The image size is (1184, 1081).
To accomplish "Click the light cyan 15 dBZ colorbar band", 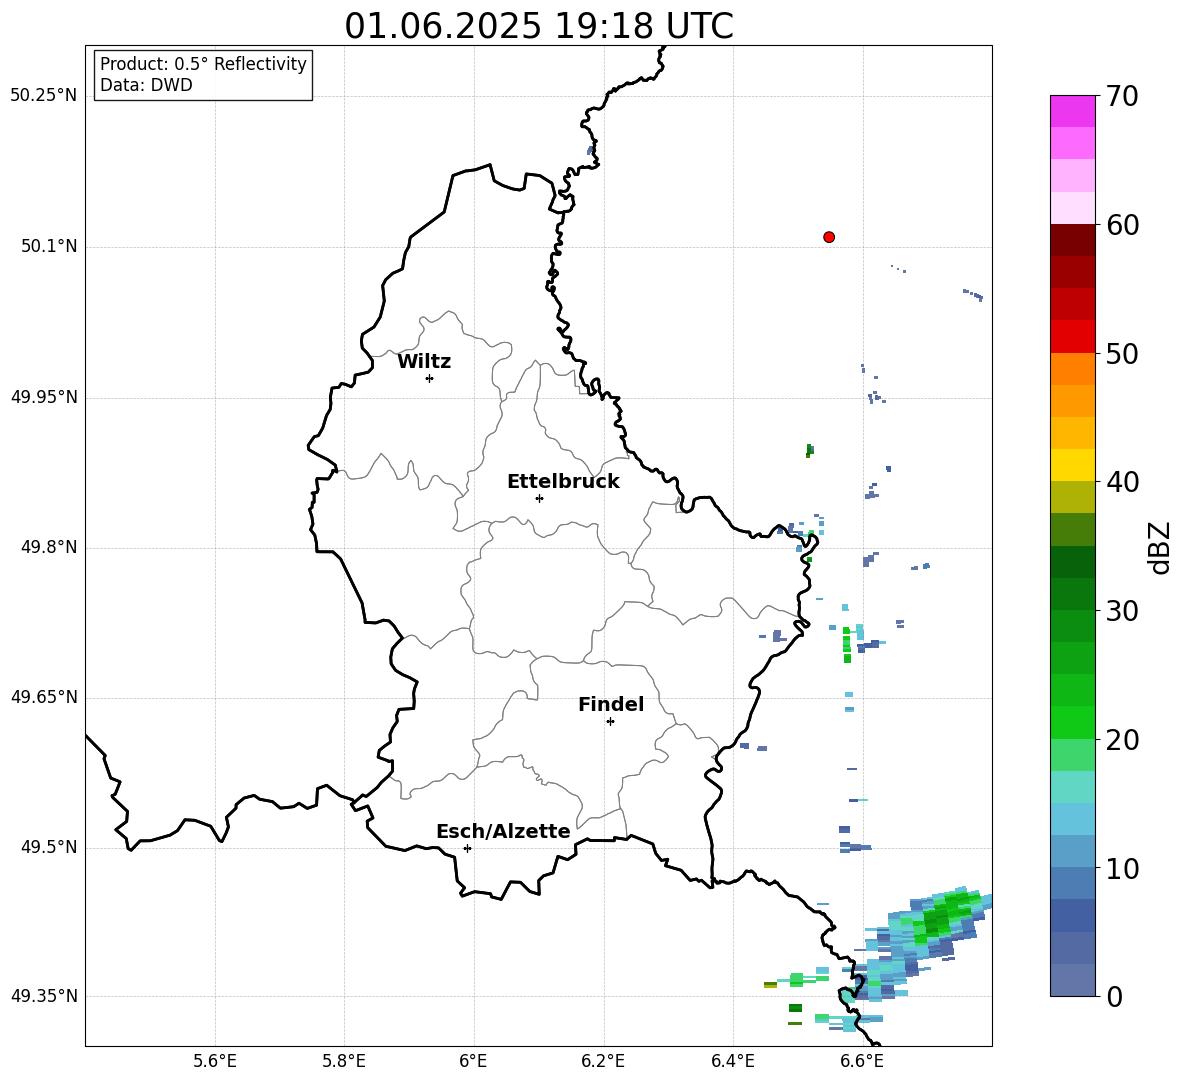I will [1072, 787].
